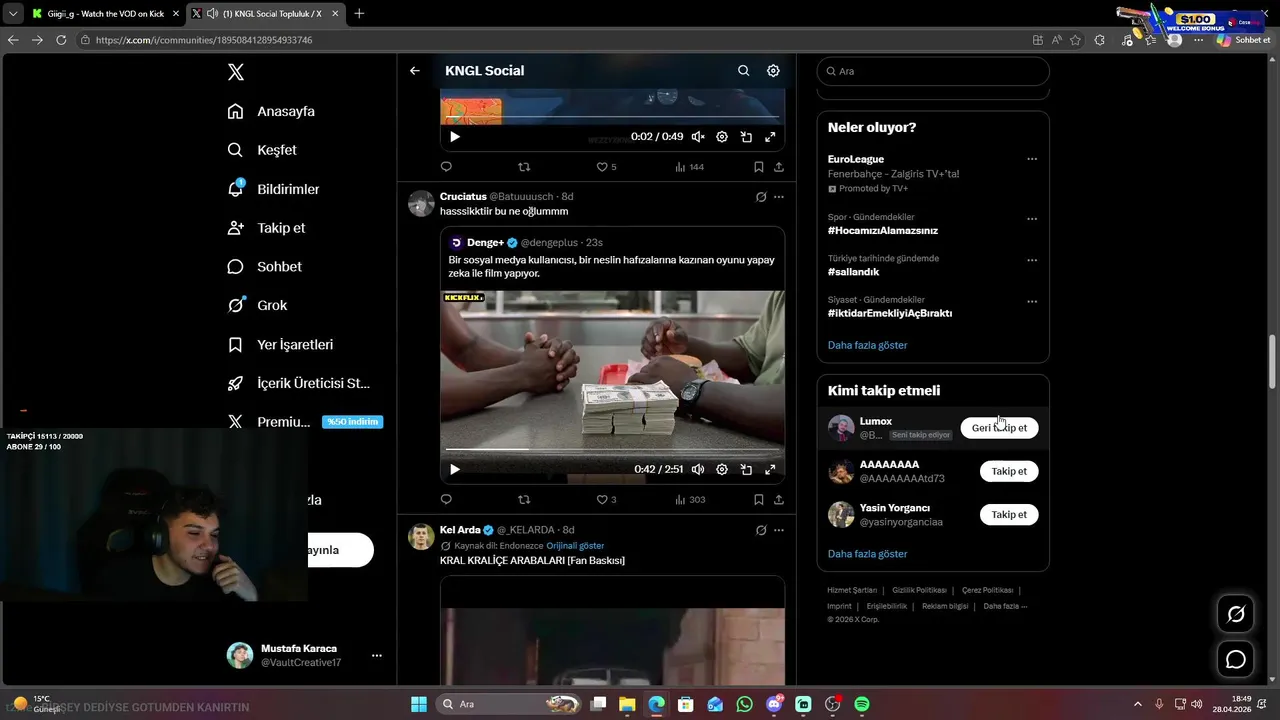This screenshot has width=1280, height=720.
Task: Follow AAAAAAAA with Takip et
Action: 1009,471
